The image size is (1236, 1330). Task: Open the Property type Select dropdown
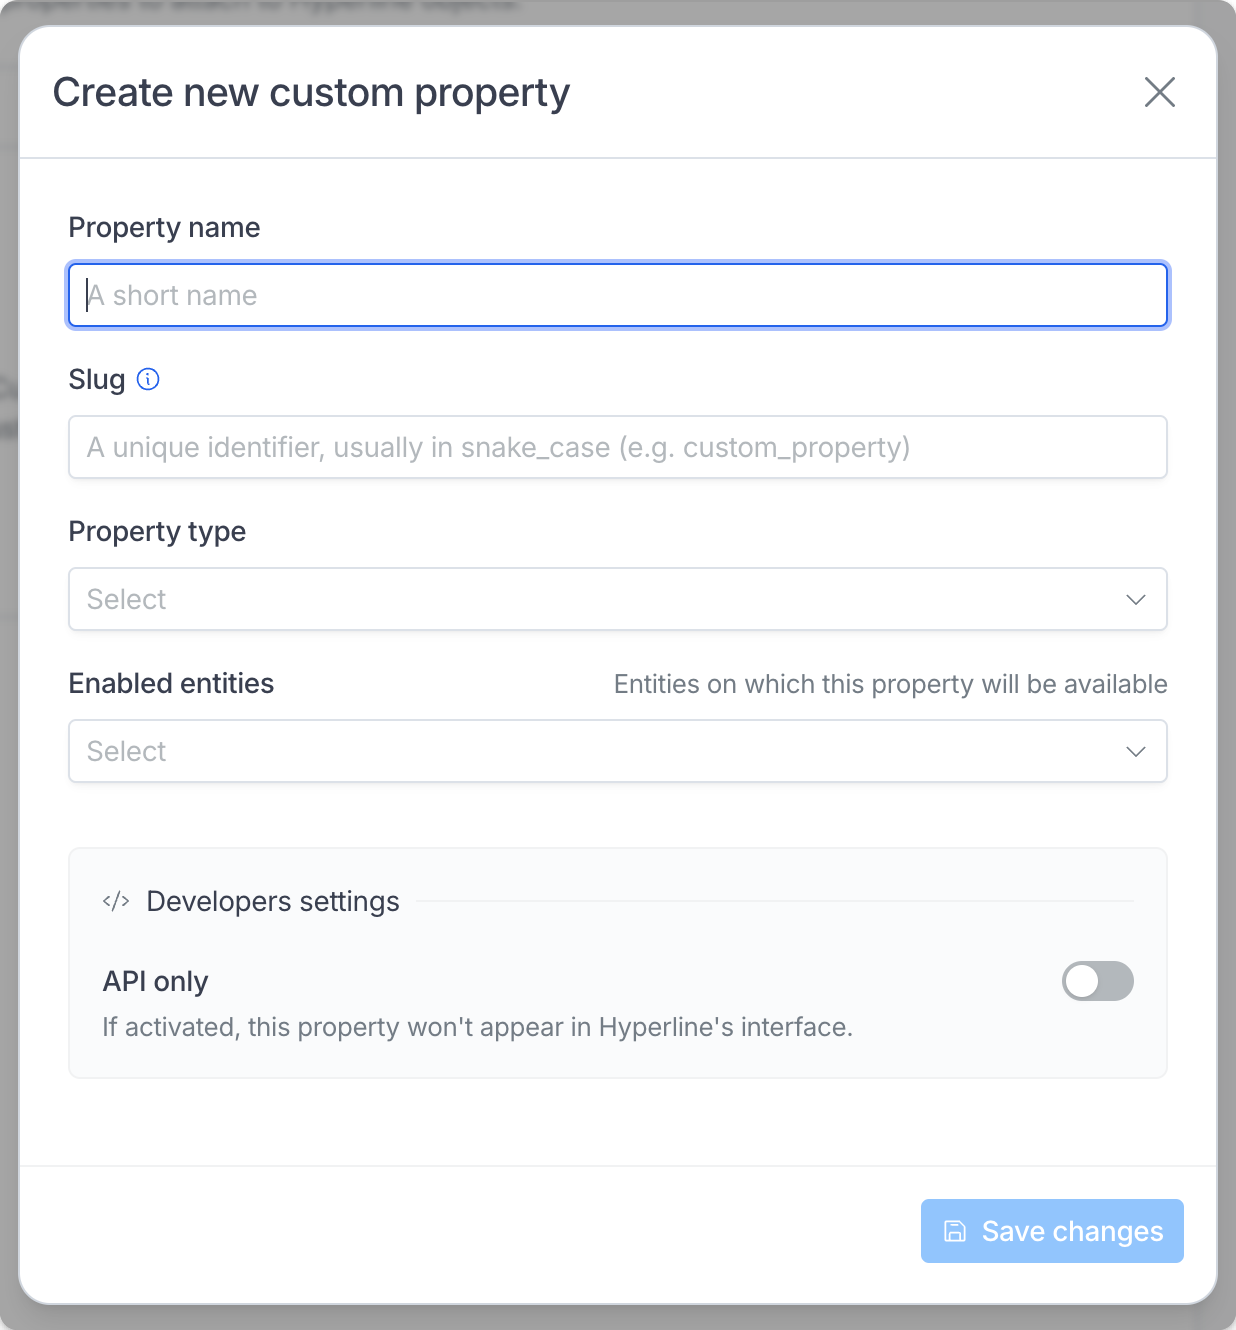618,599
